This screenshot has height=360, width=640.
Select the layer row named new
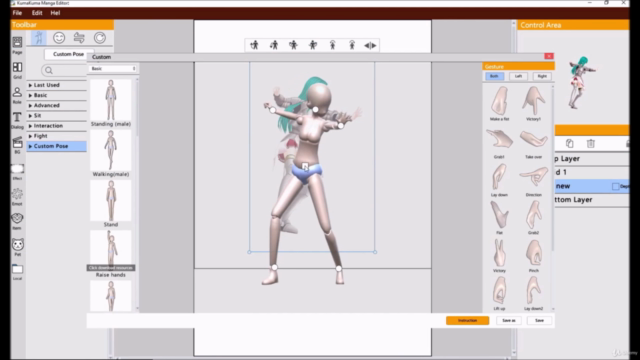(592, 186)
